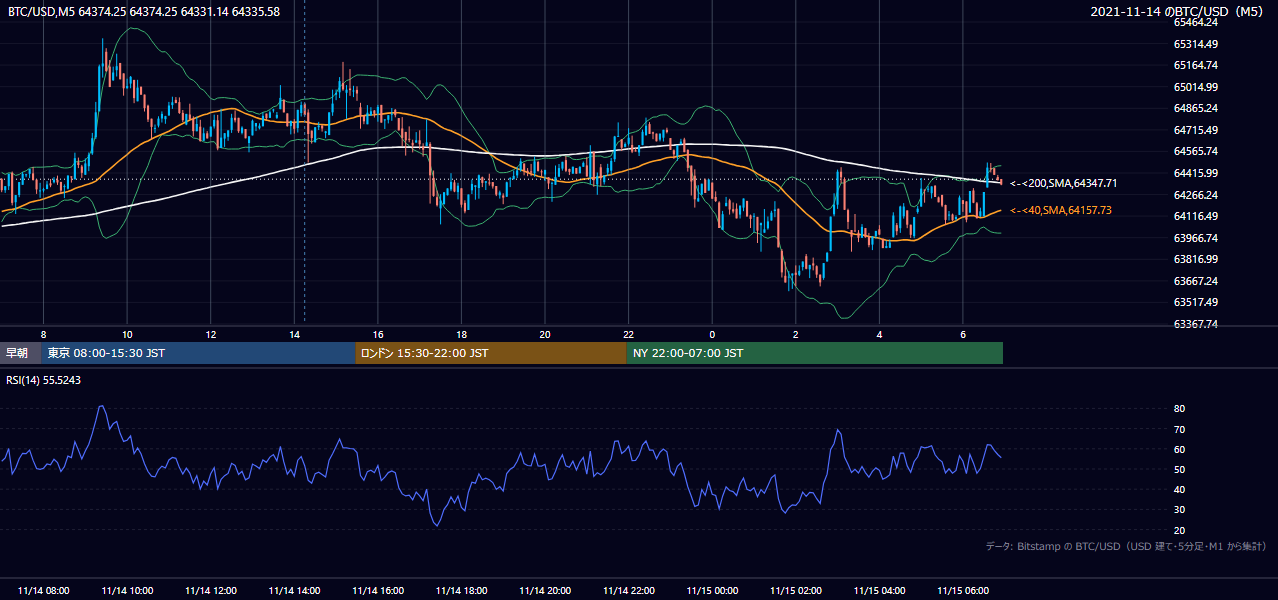
Task: Click hour label 22 under price chart
Action: click(x=628, y=334)
